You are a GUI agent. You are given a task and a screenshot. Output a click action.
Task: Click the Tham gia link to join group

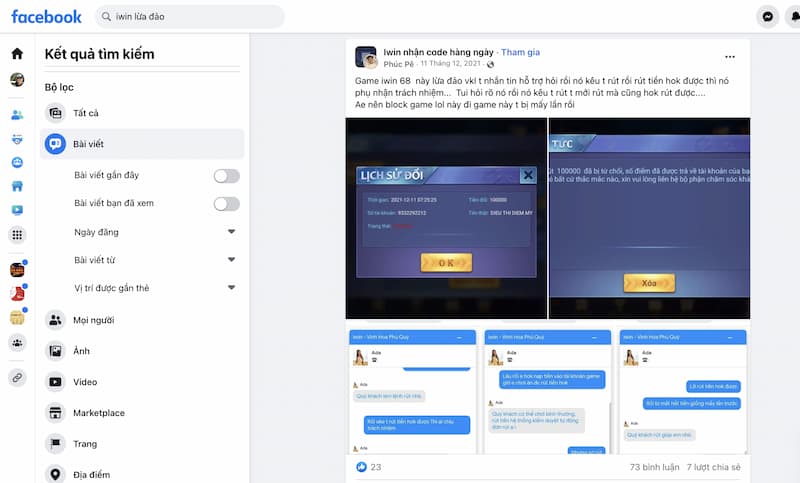520,52
